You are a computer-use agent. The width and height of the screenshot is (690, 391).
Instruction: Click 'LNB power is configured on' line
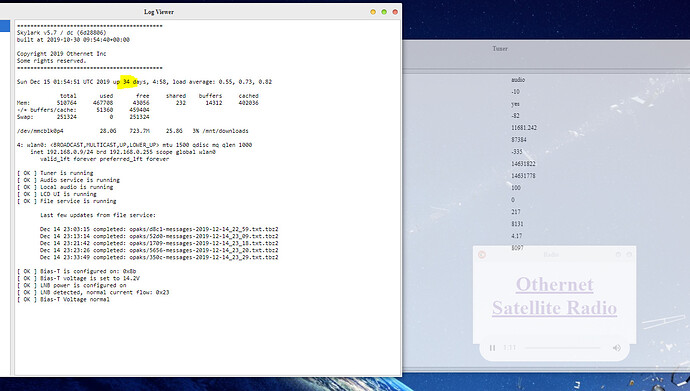pyautogui.click(x=72, y=285)
